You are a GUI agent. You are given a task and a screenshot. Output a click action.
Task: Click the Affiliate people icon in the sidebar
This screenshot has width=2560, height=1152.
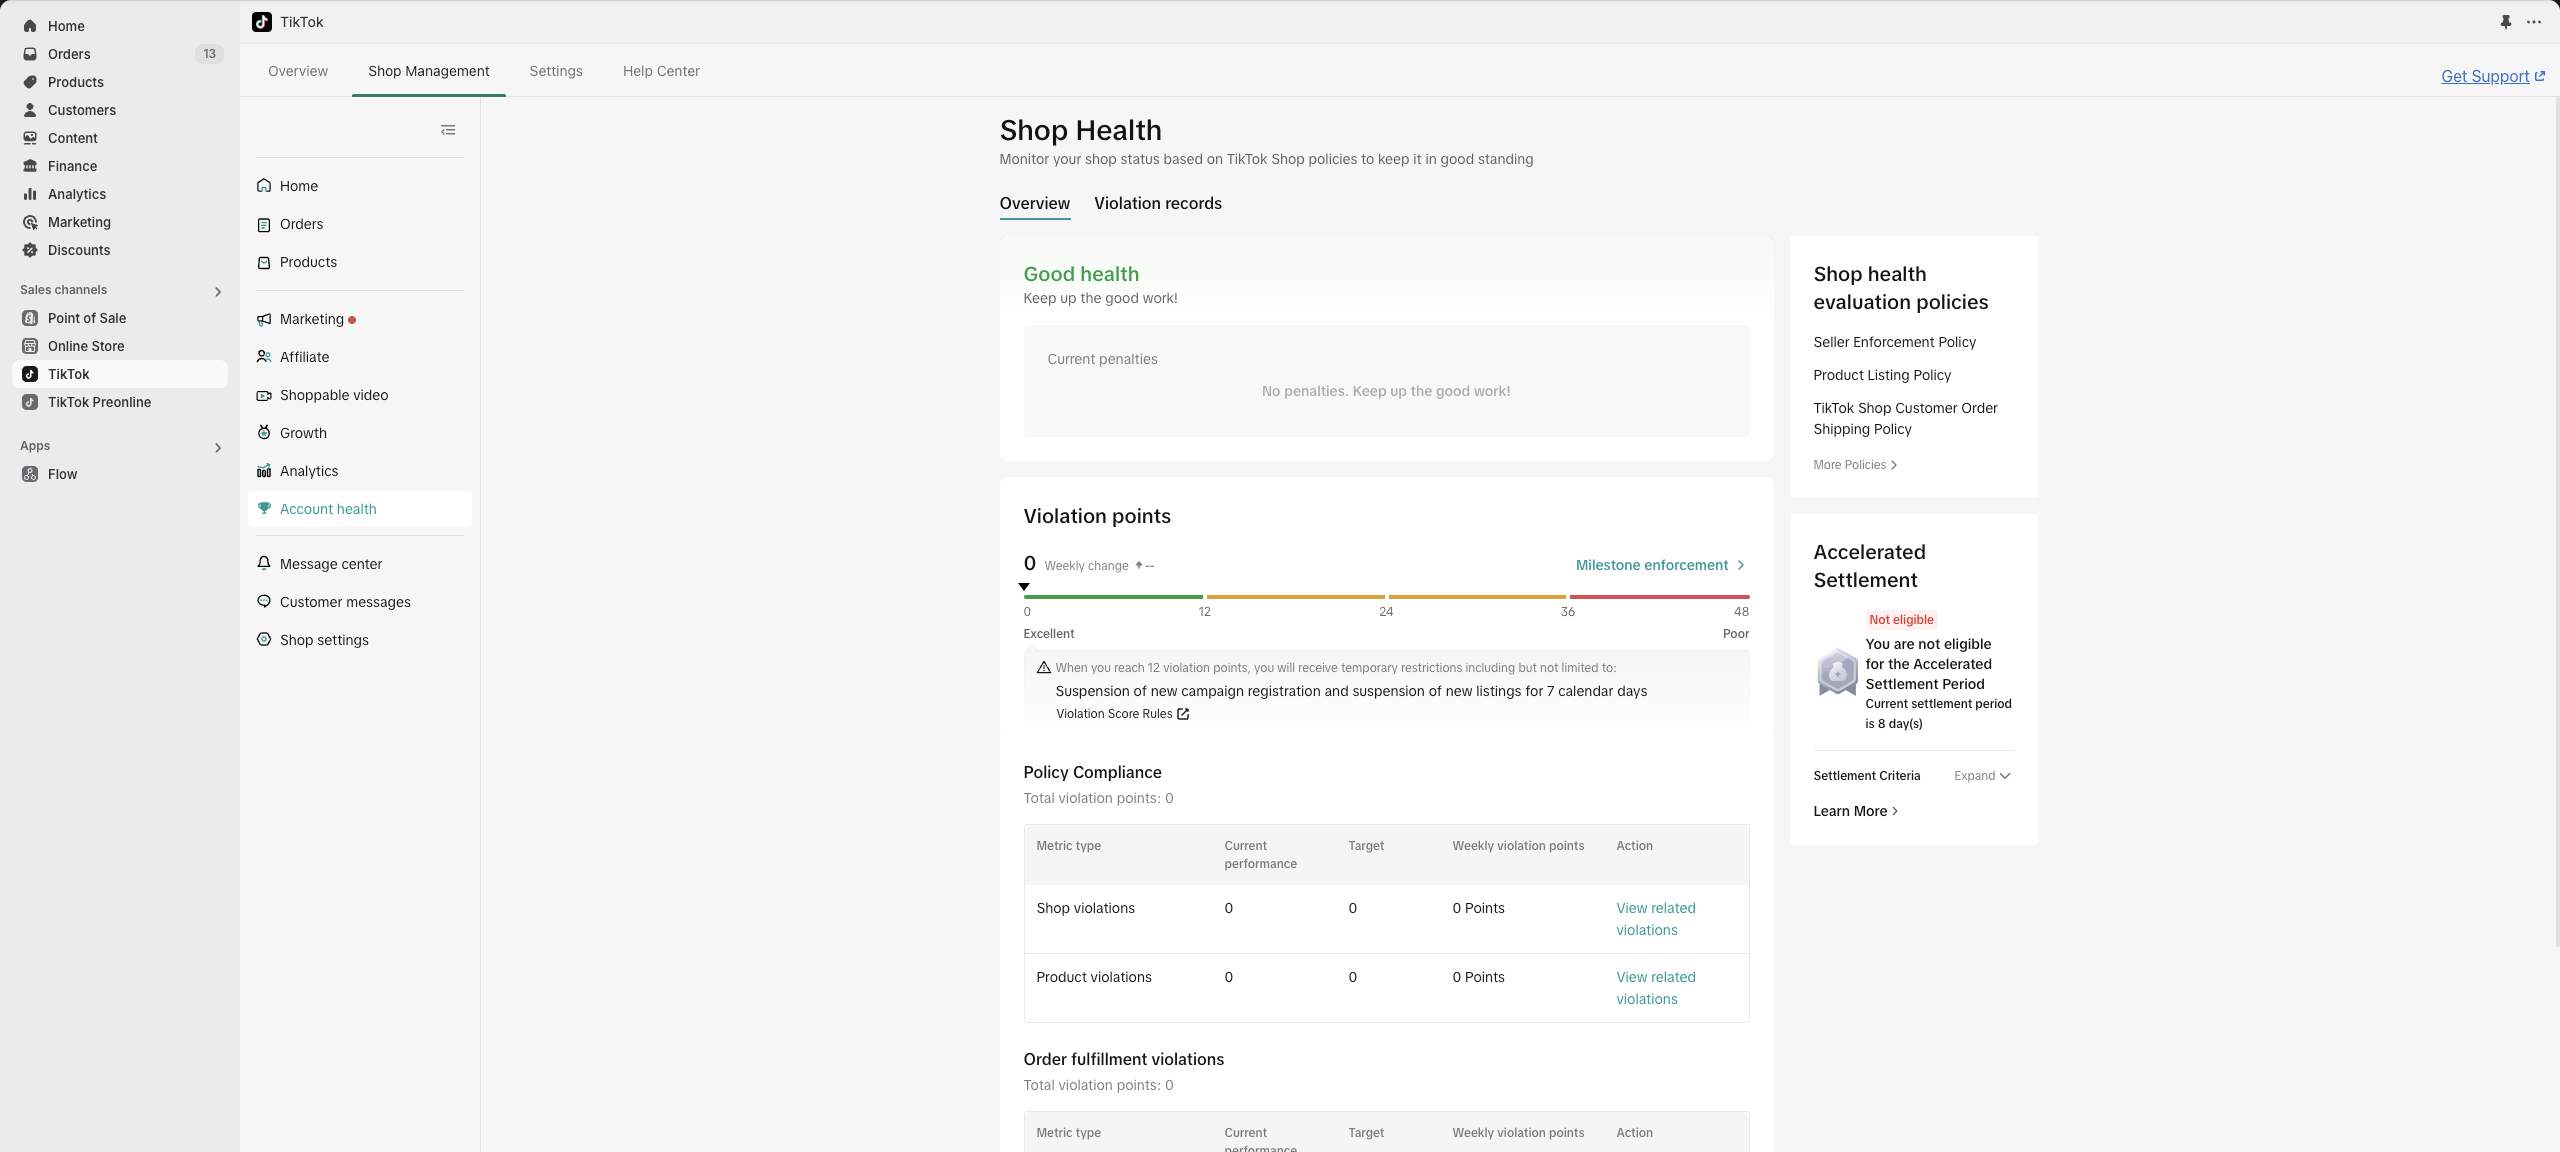point(264,357)
